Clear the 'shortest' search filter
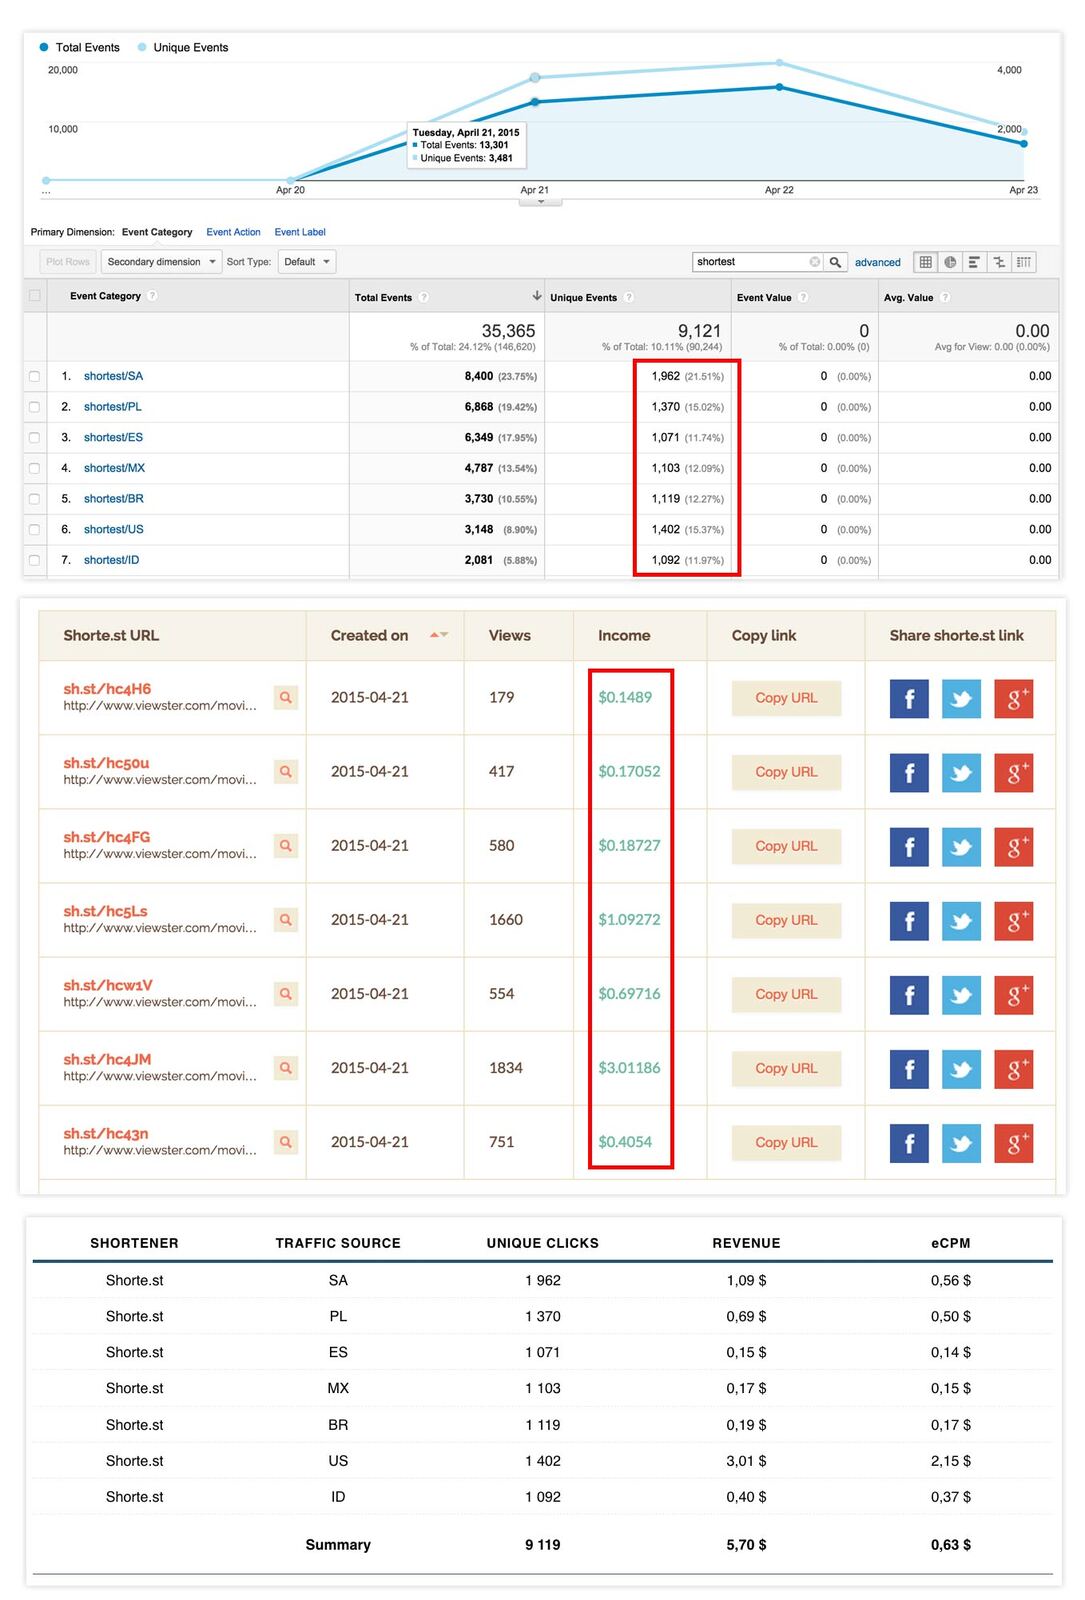Viewport: 1085px width, 1600px height. 814,262
